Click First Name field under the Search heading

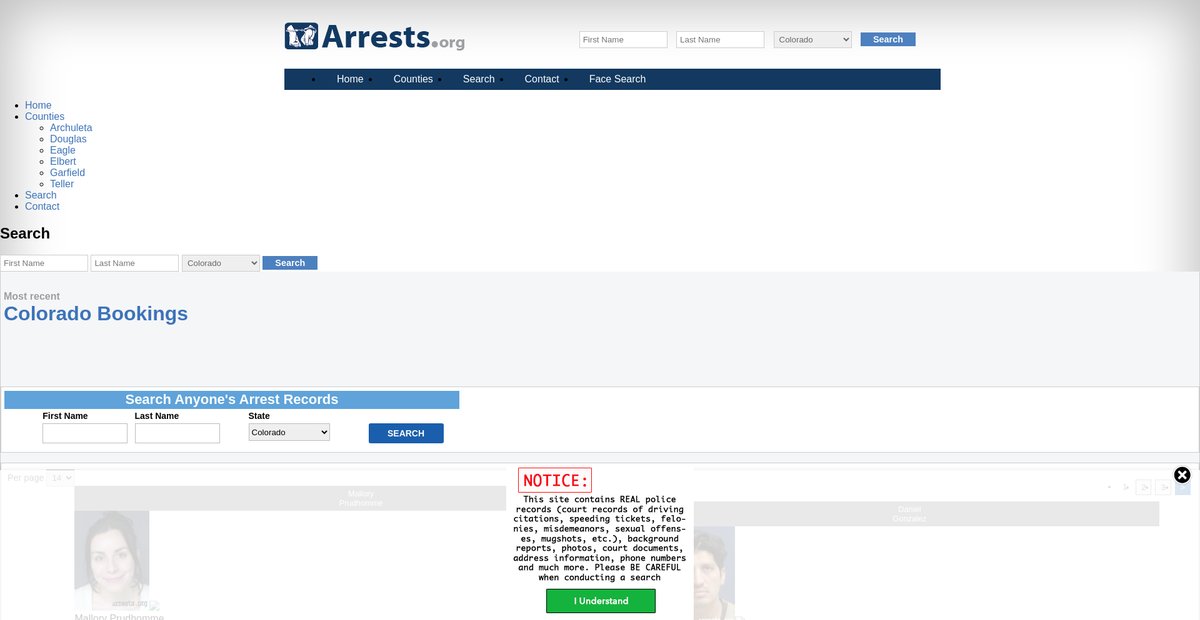(x=44, y=263)
